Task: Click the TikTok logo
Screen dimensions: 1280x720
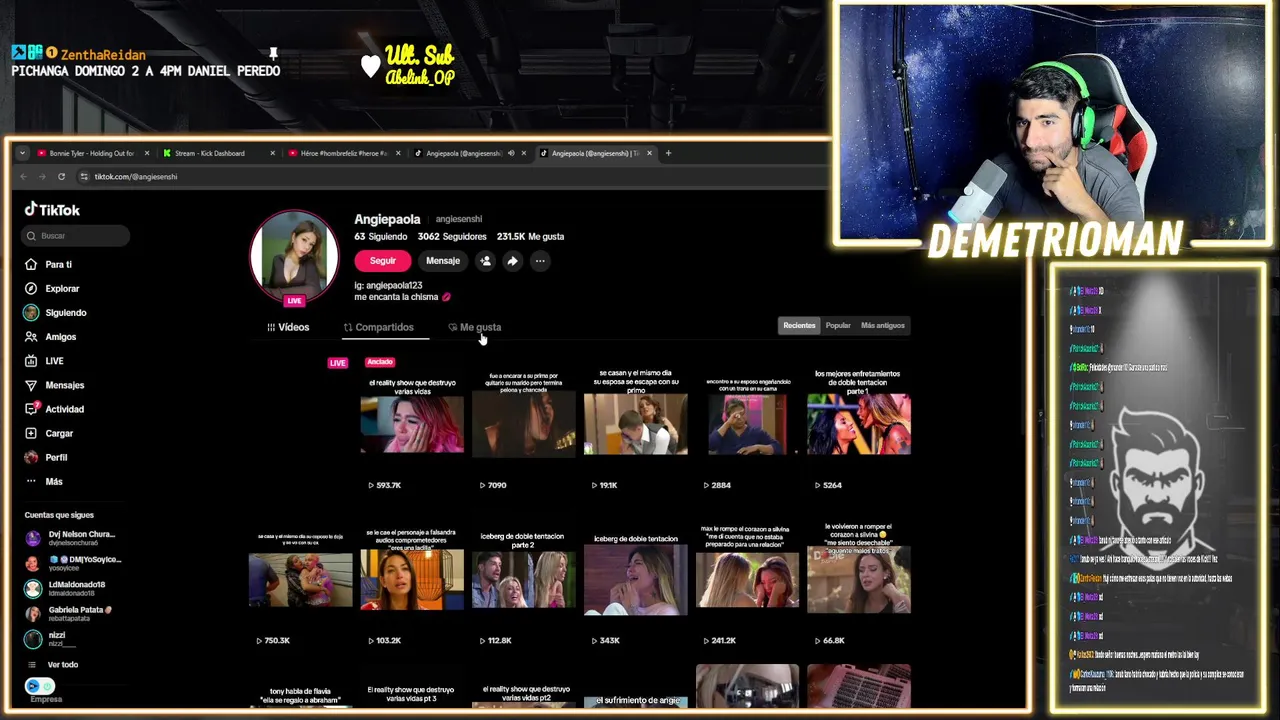Action: click(x=52, y=210)
